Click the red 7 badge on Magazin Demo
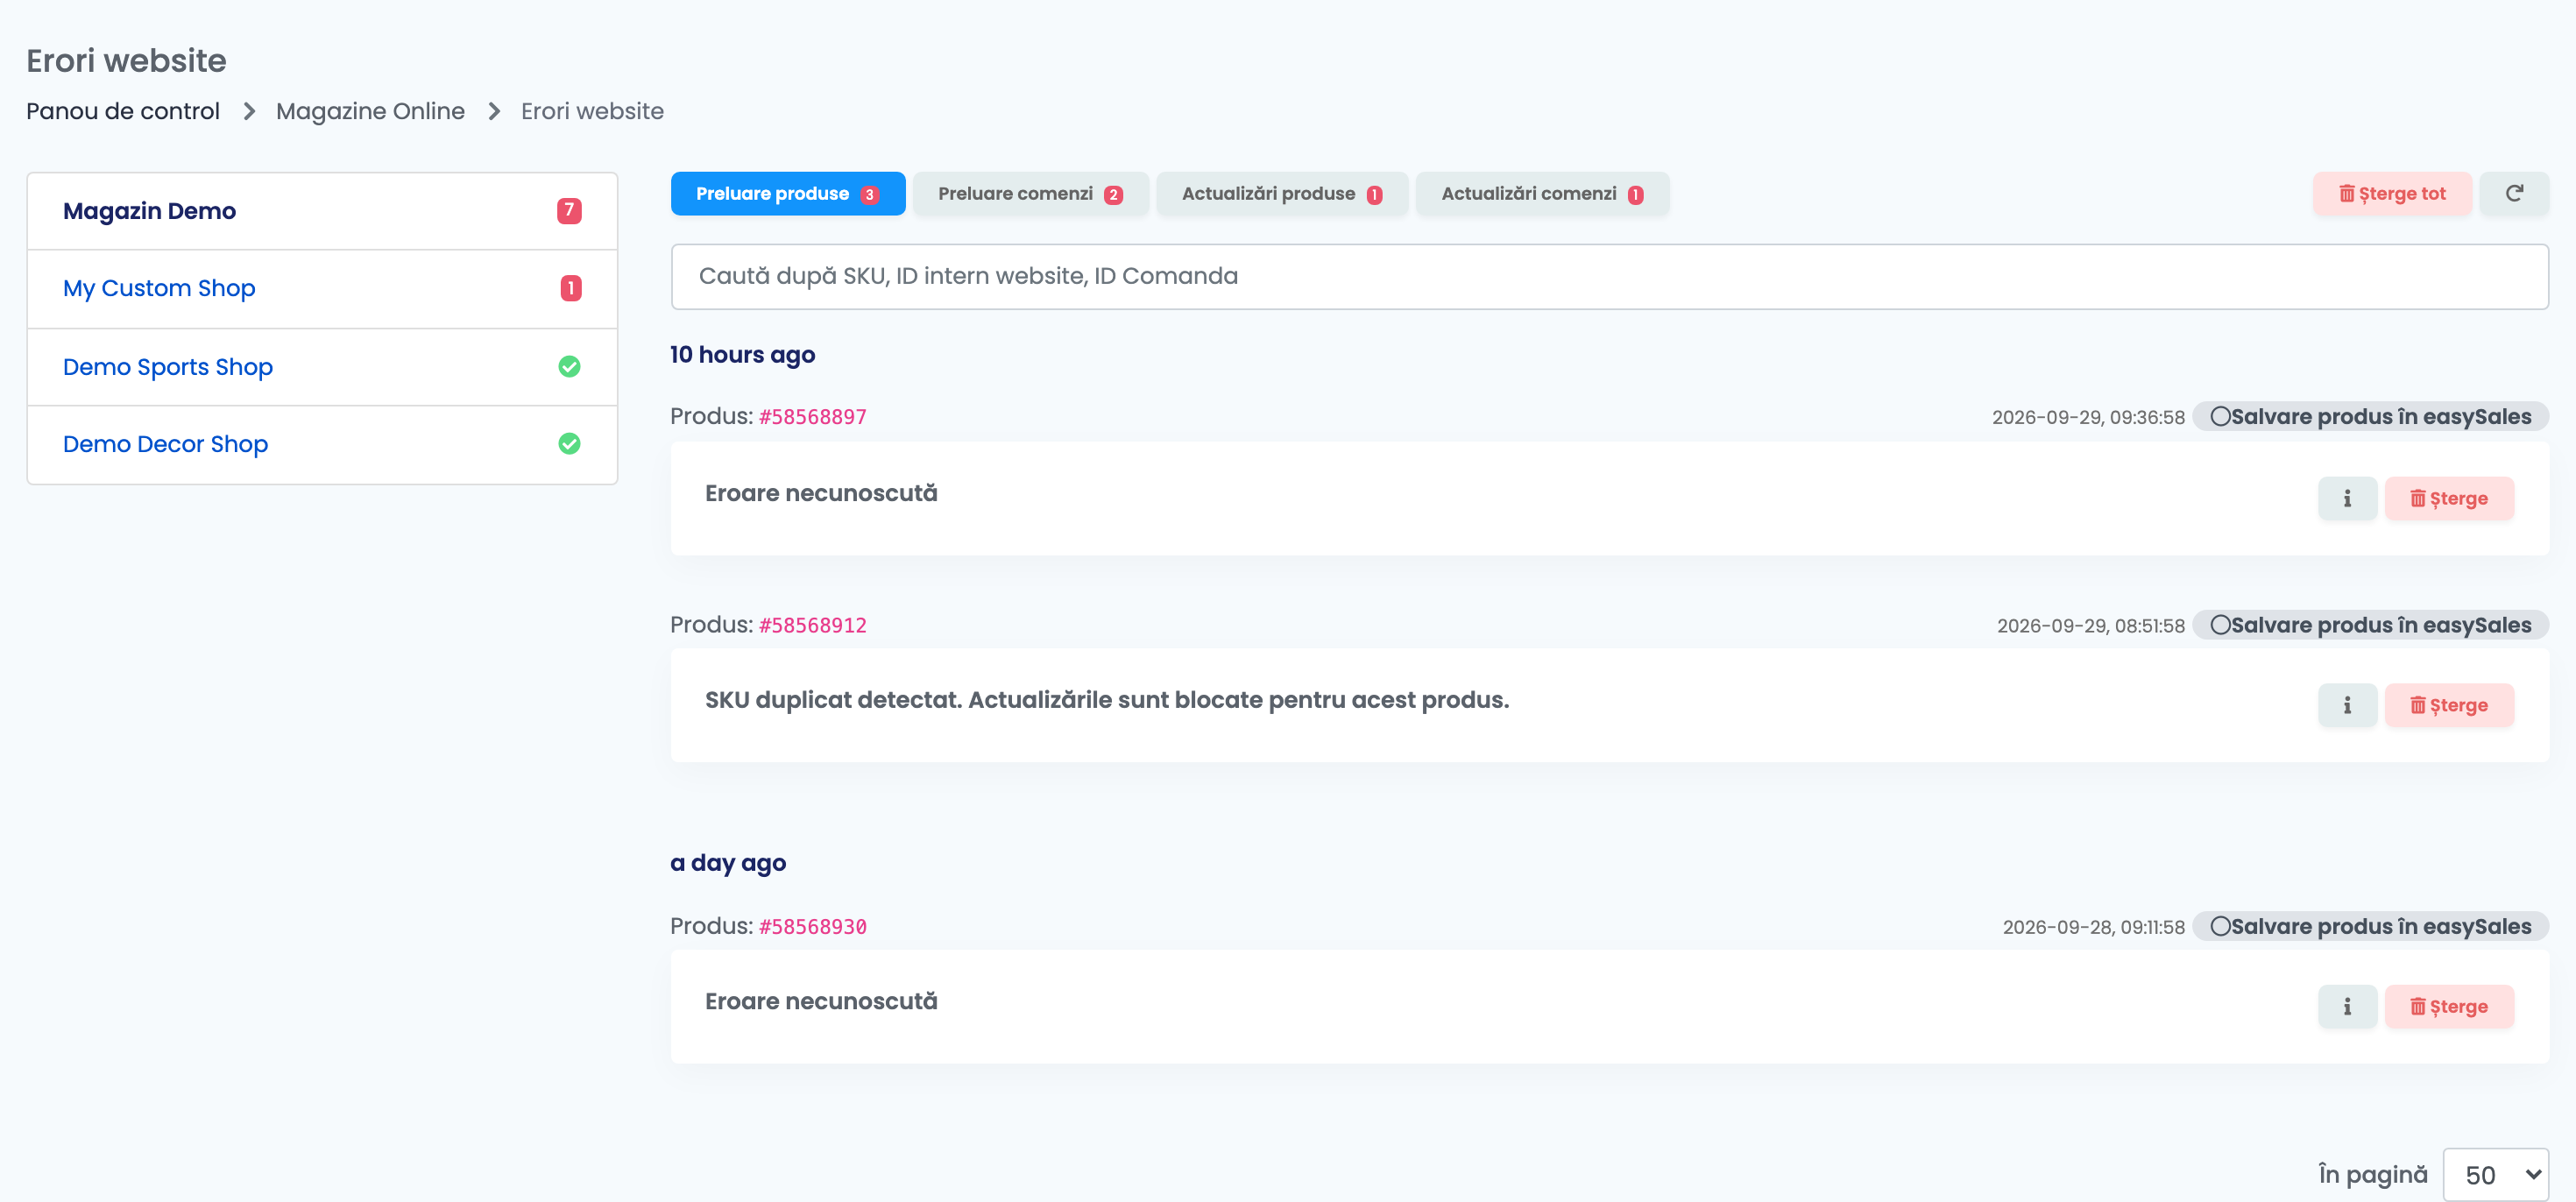Viewport: 2576px width, 1202px height. click(x=569, y=210)
